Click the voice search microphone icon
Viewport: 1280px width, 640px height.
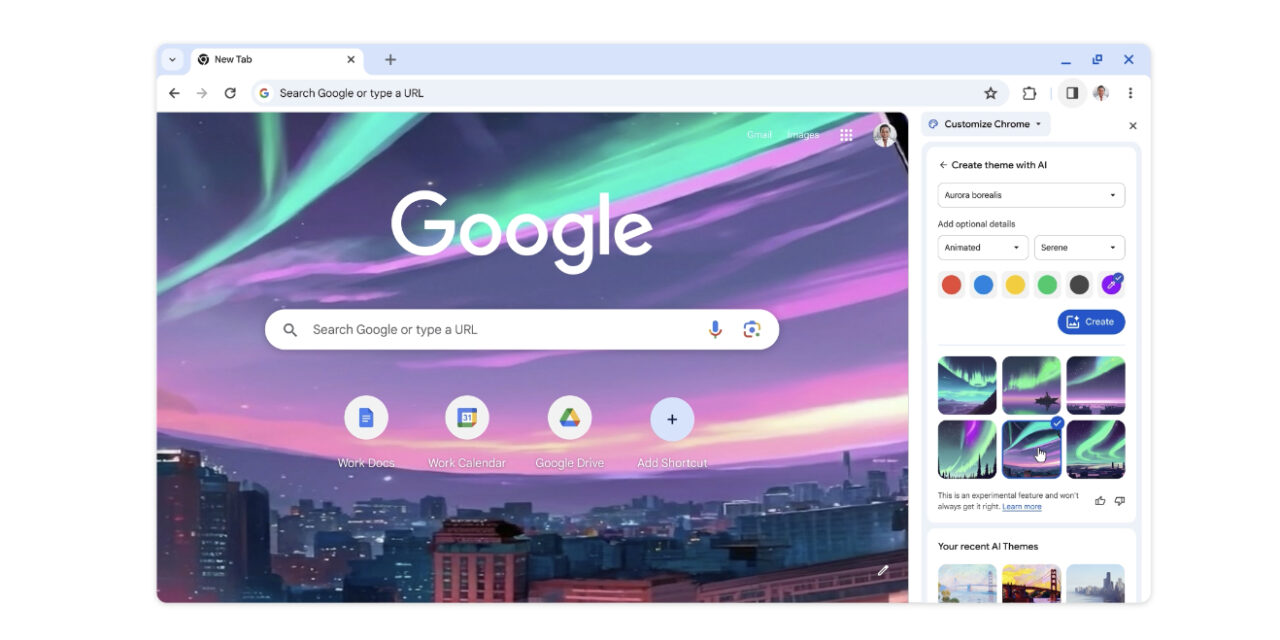(715, 329)
